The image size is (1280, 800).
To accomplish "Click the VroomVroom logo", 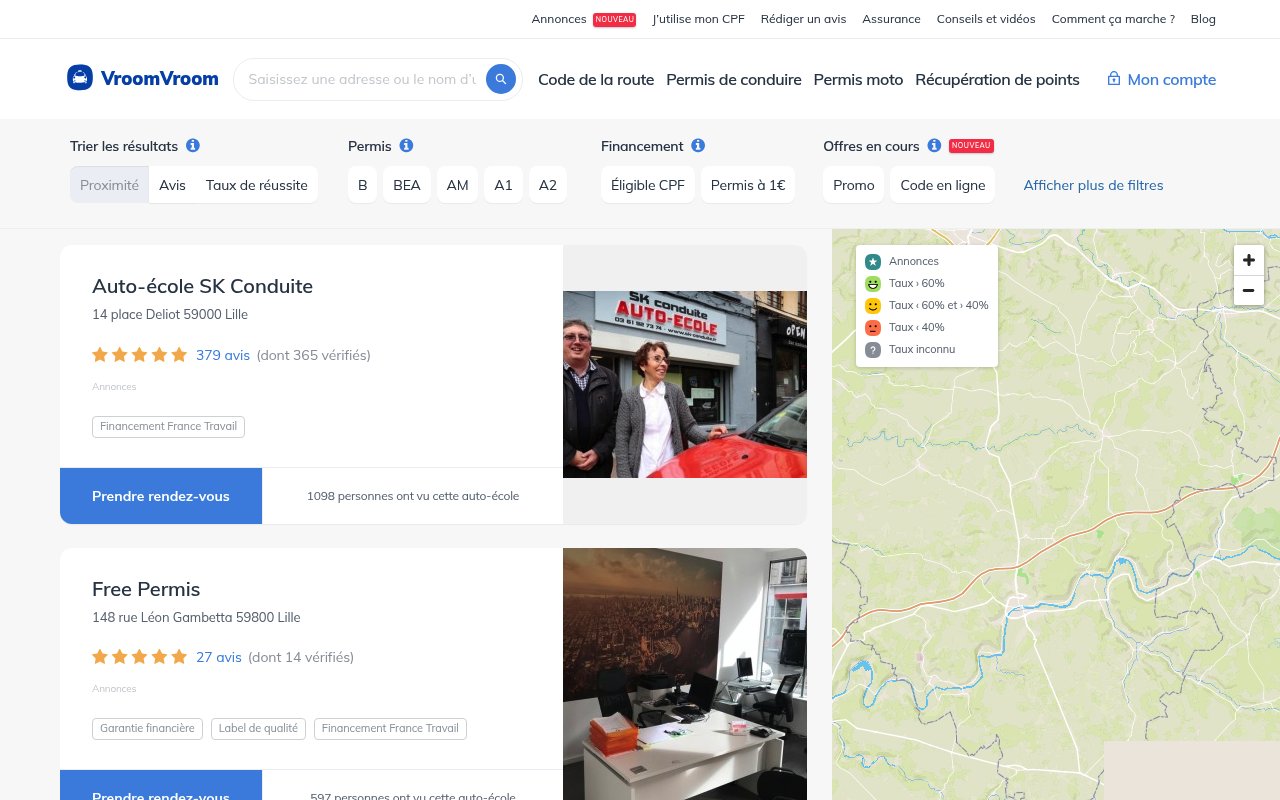I will pyautogui.click(x=142, y=77).
